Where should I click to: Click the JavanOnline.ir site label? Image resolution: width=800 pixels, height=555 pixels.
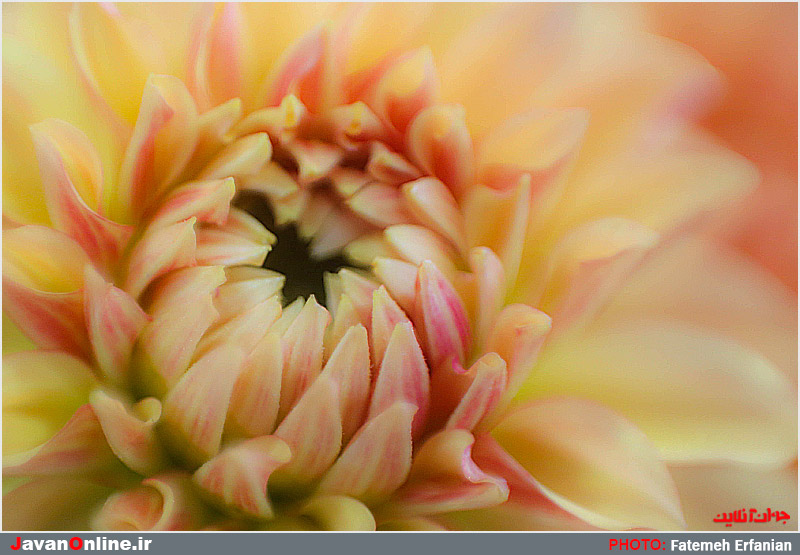click(81, 544)
